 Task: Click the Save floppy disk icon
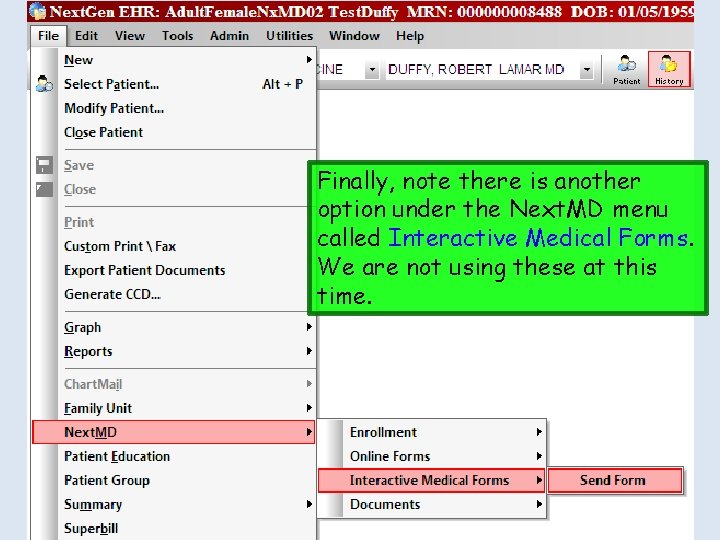[x=44, y=165]
